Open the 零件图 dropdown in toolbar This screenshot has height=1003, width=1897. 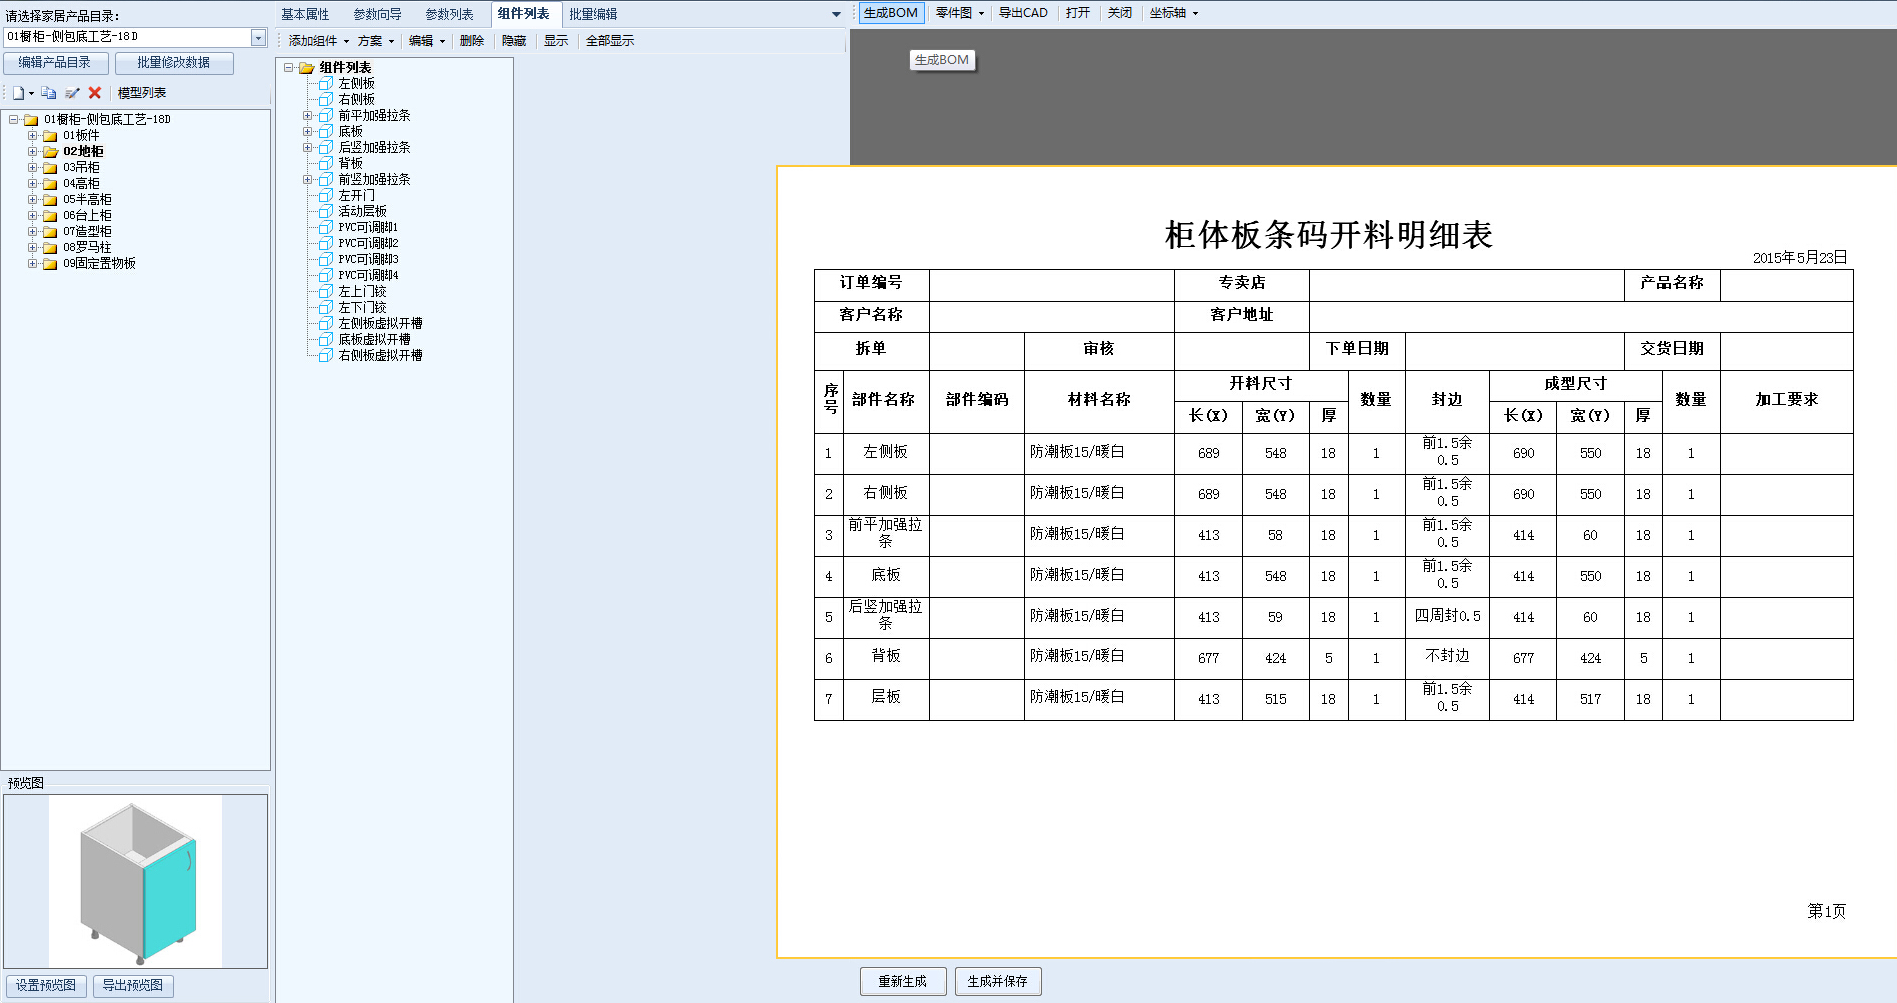pos(959,13)
